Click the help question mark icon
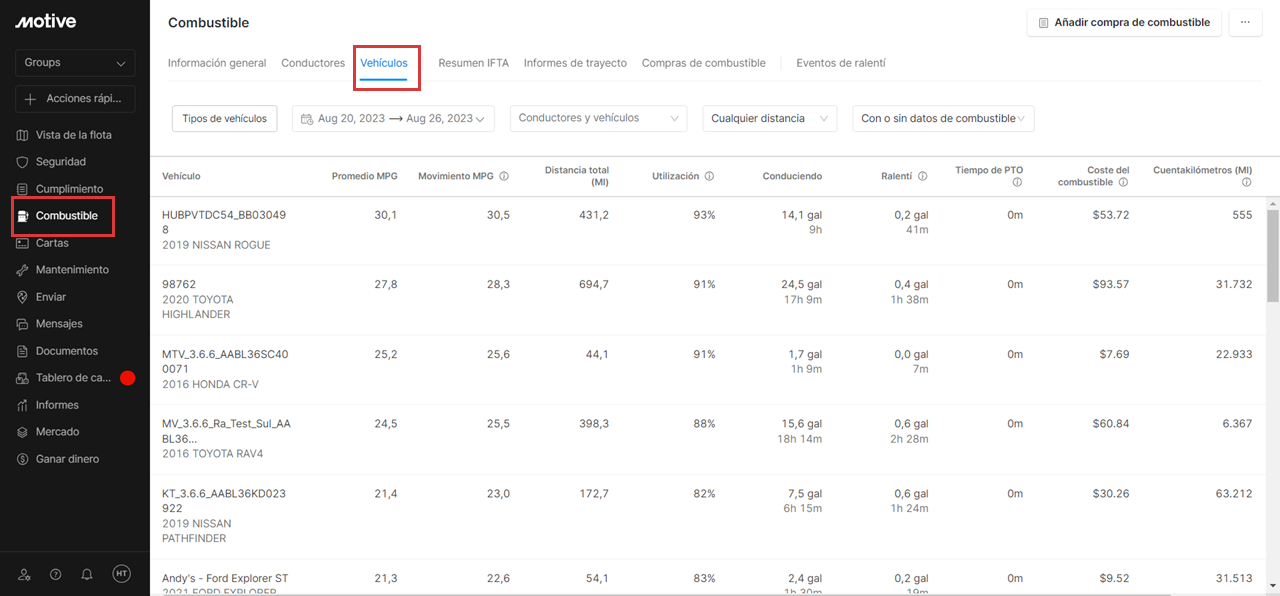The width and height of the screenshot is (1280, 596). pyautogui.click(x=55, y=574)
